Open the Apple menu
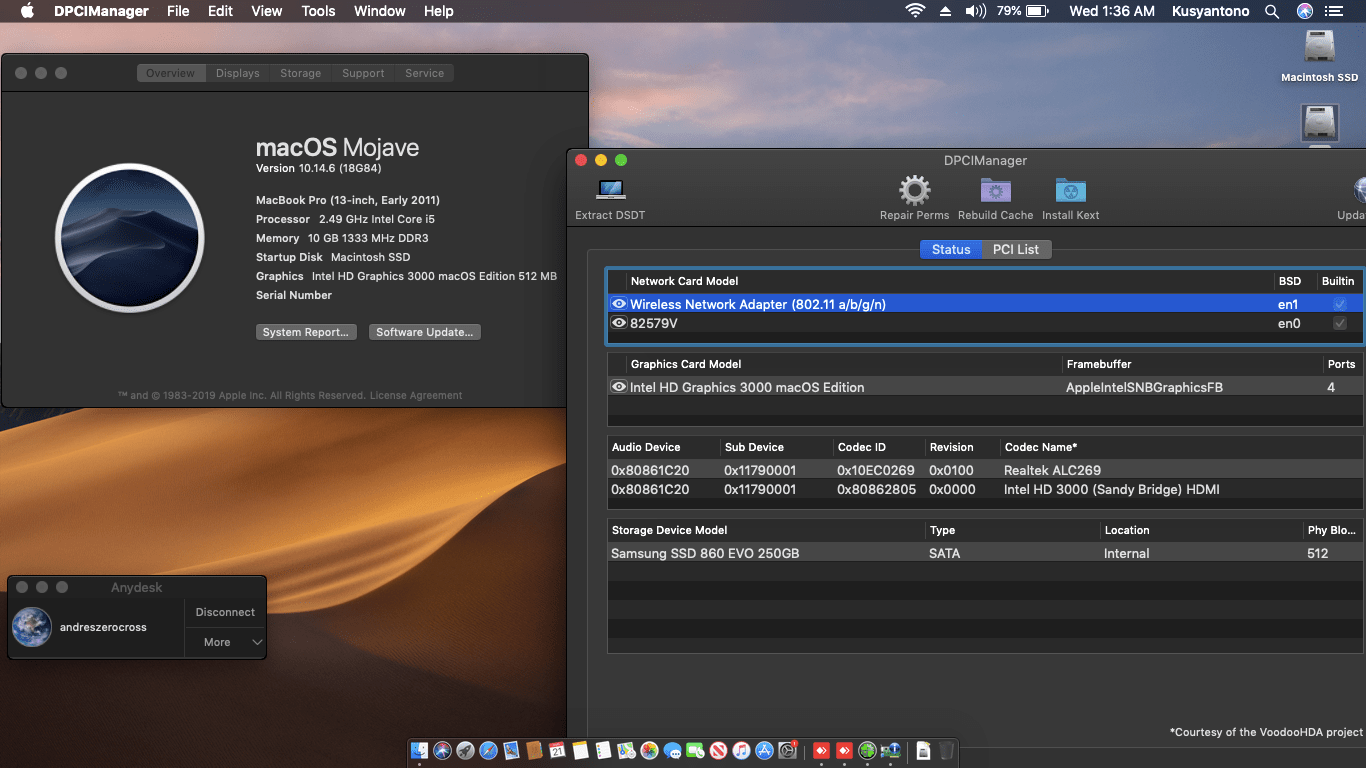The height and width of the screenshot is (768, 1366). tap(27, 11)
